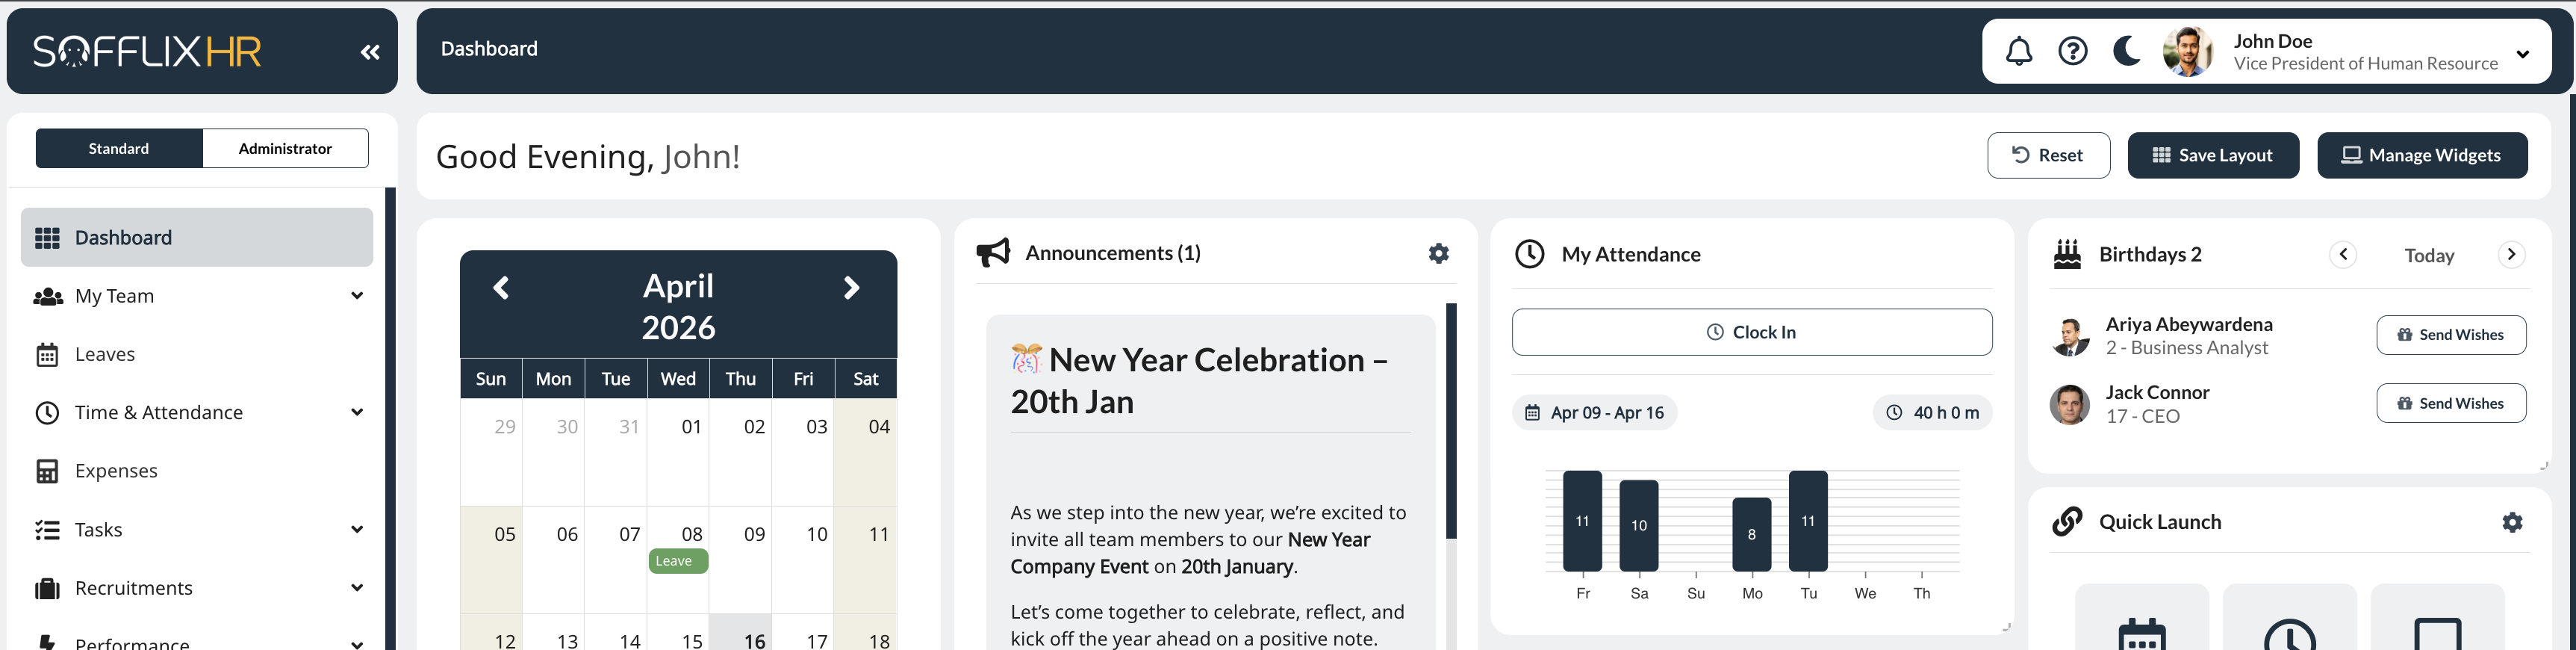Open John Doe profile dropdown
The height and width of the screenshot is (650, 2576).
[2522, 54]
